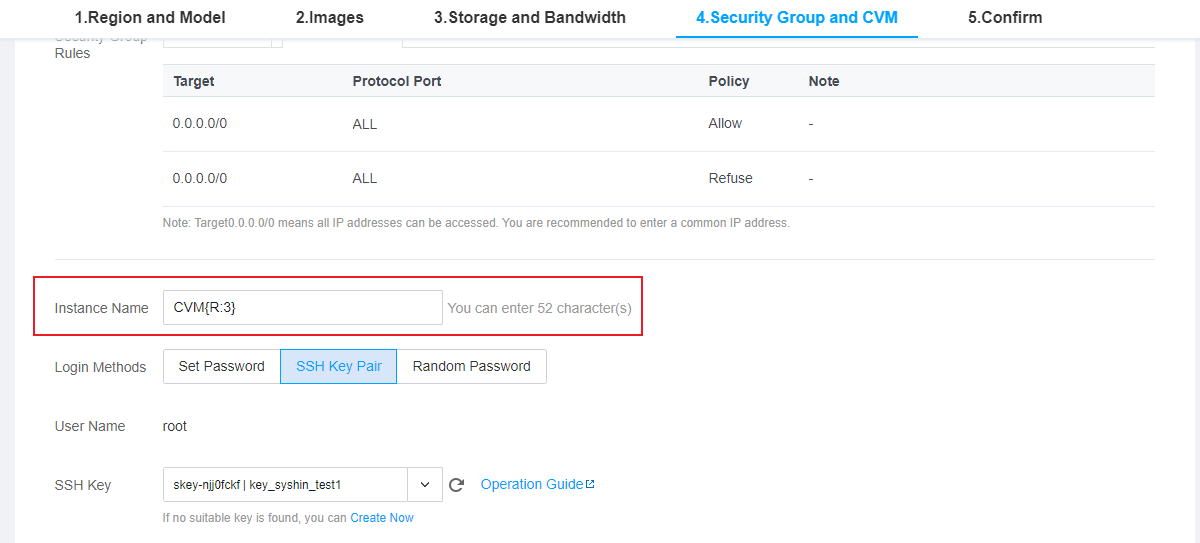The height and width of the screenshot is (543, 1200).
Task: Open the skey-njj0fckf key selector
Action: (x=285, y=485)
